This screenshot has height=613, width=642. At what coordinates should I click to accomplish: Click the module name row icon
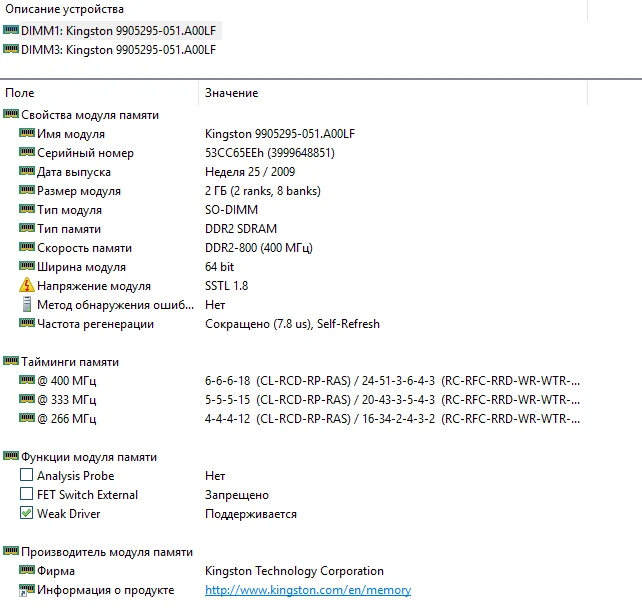[x=27, y=133]
